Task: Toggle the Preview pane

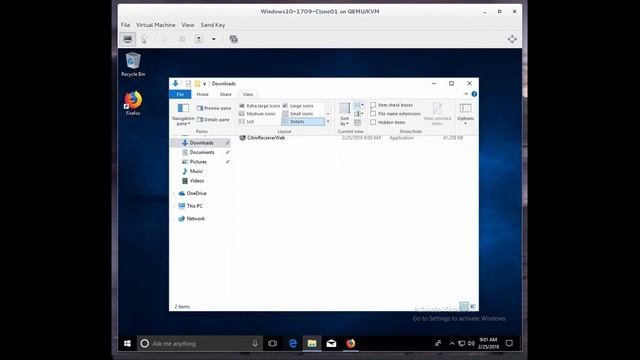Action: 214,108
